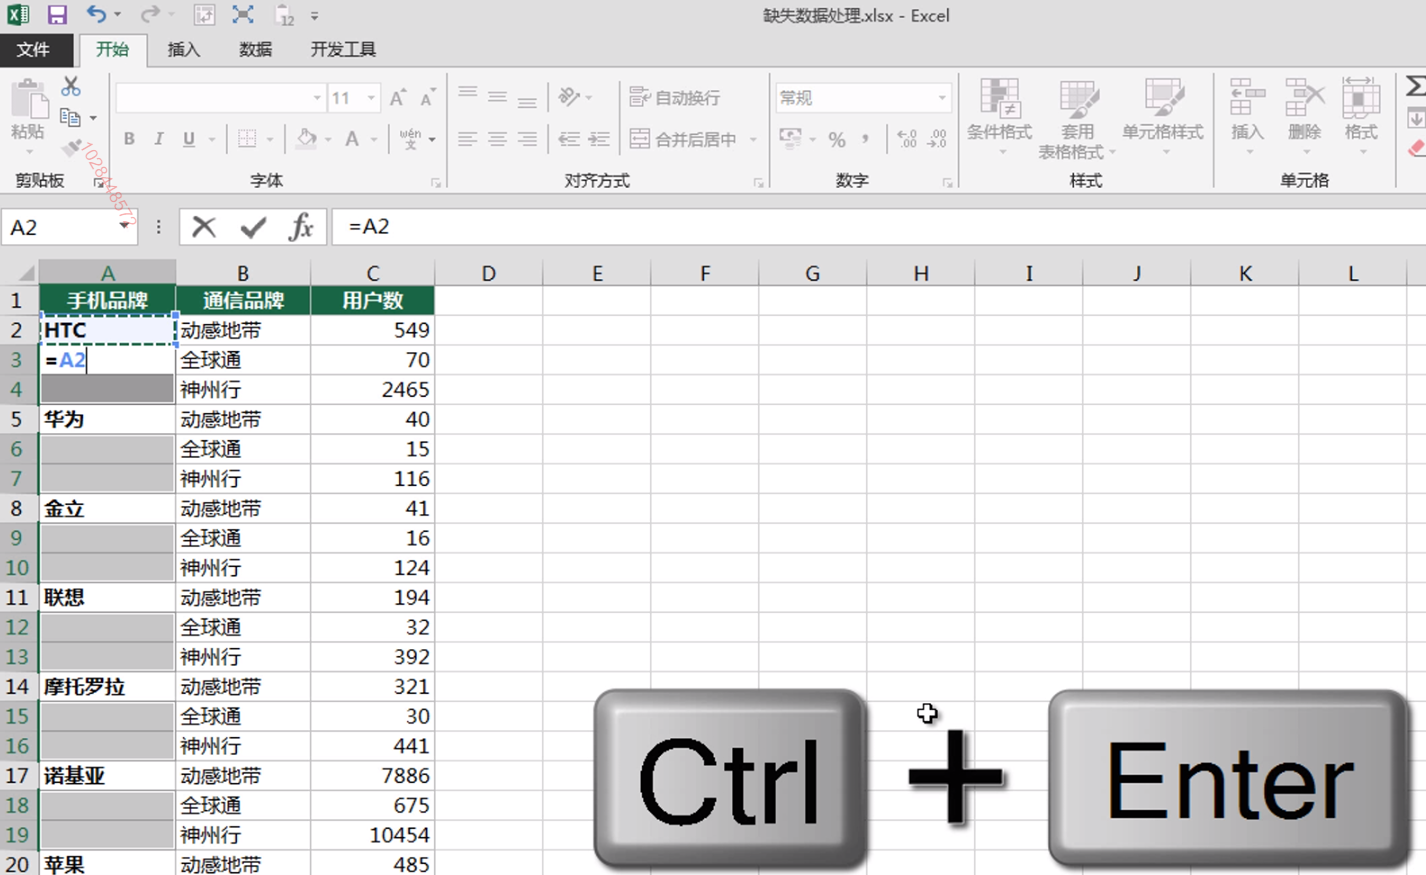Decrease the cell indent

[x=569, y=139]
